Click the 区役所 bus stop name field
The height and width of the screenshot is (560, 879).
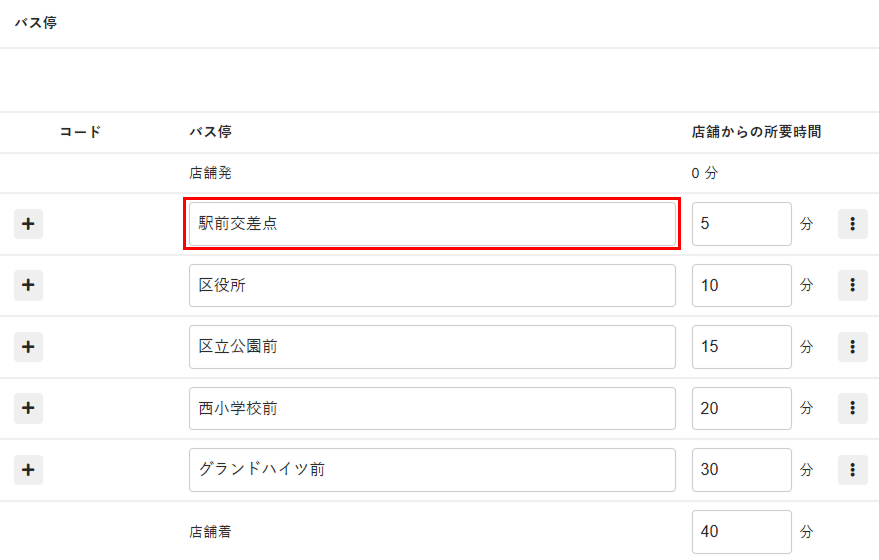point(432,285)
